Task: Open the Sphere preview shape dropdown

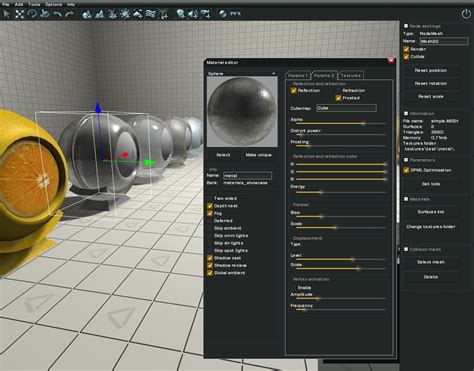Action: pos(242,73)
